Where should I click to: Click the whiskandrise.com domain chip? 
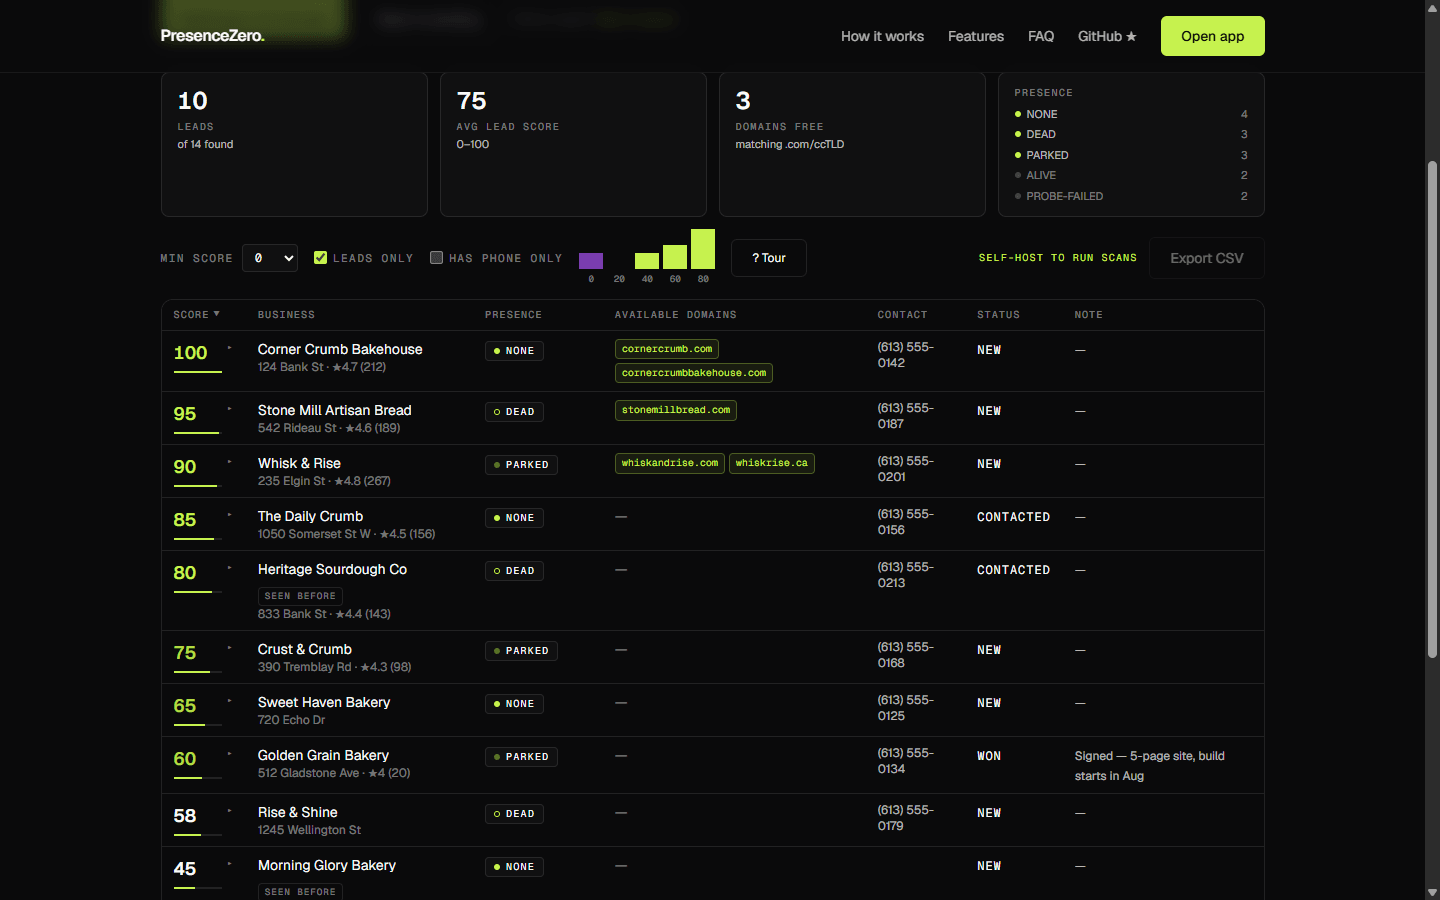670,463
